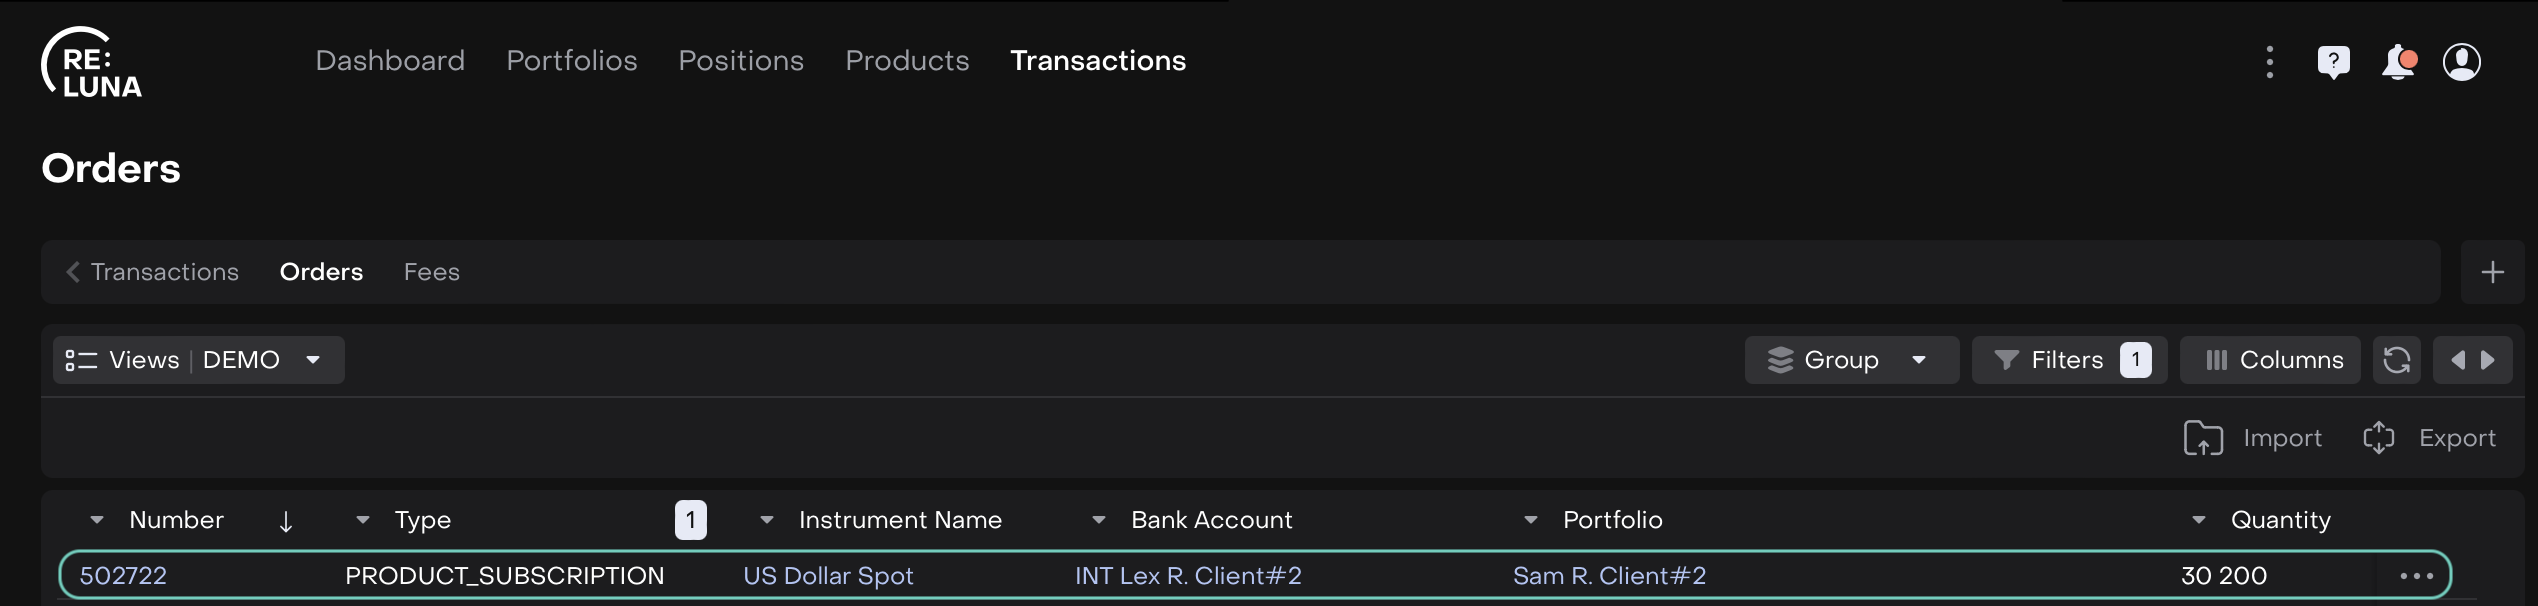Viewport: 2538px width, 606px height.
Task: Open the user profile icon
Action: pos(2461,62)
